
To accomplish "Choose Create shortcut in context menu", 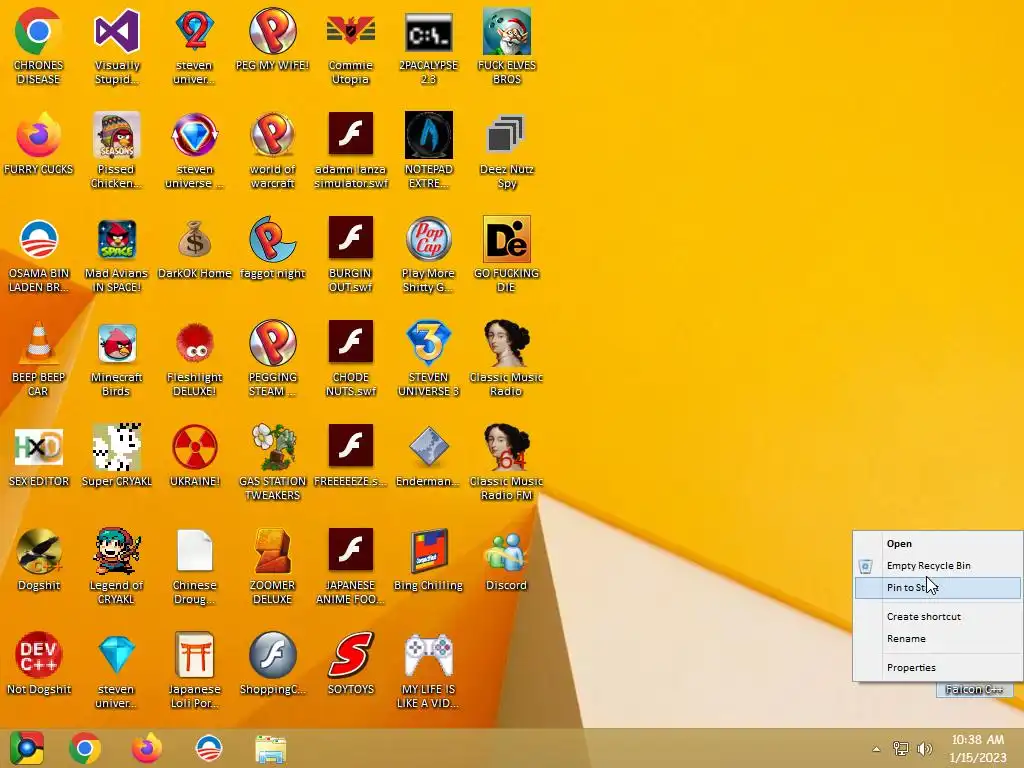I will (938, 616).
